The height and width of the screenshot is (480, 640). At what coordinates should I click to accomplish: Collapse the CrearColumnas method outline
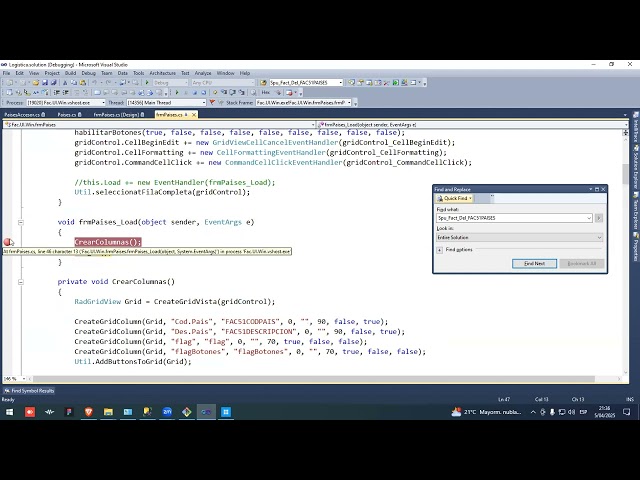click(21, 282)
